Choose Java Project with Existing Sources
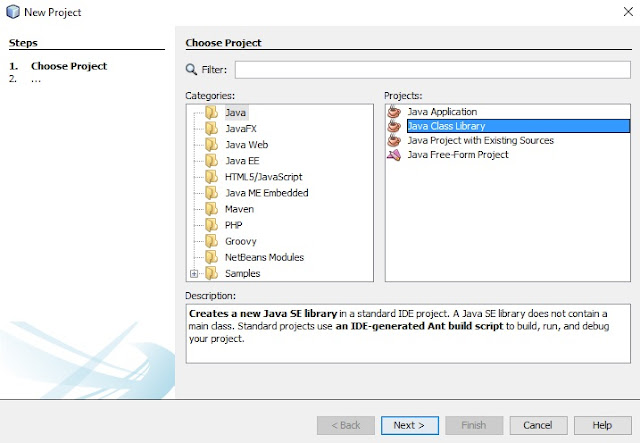The image size is (640, 443). 480,140
